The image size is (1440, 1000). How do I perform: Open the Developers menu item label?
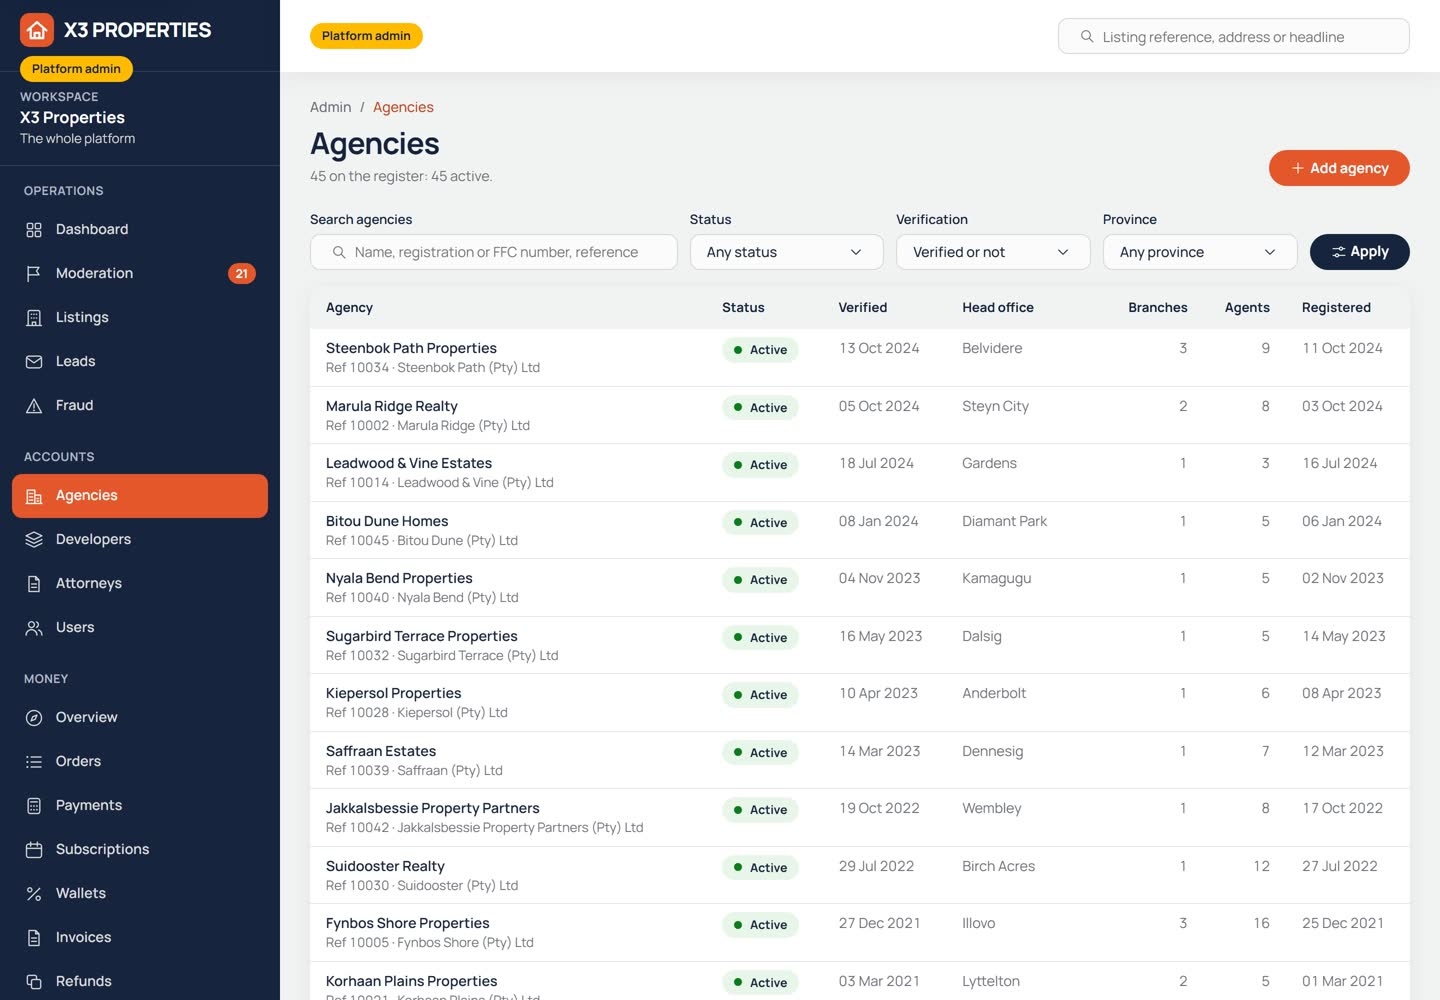point(93,539)
